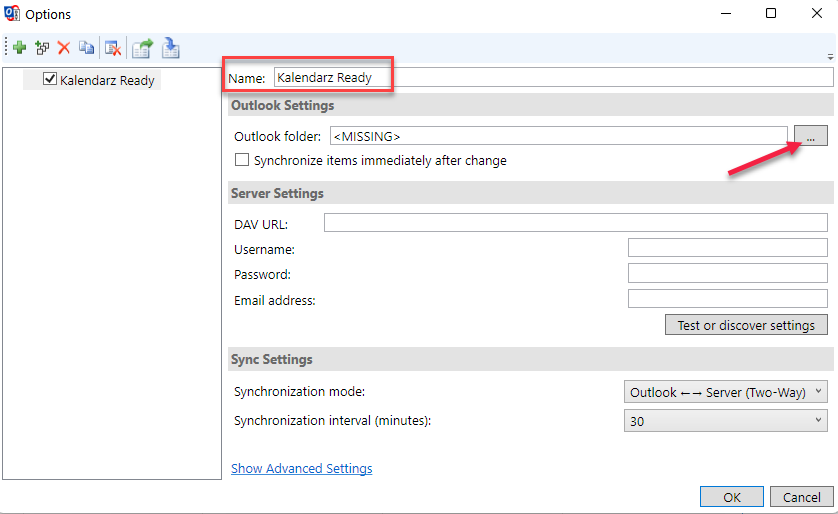Click the Outlook folder text field
The image size is (838, 514).
click(558, 136)
